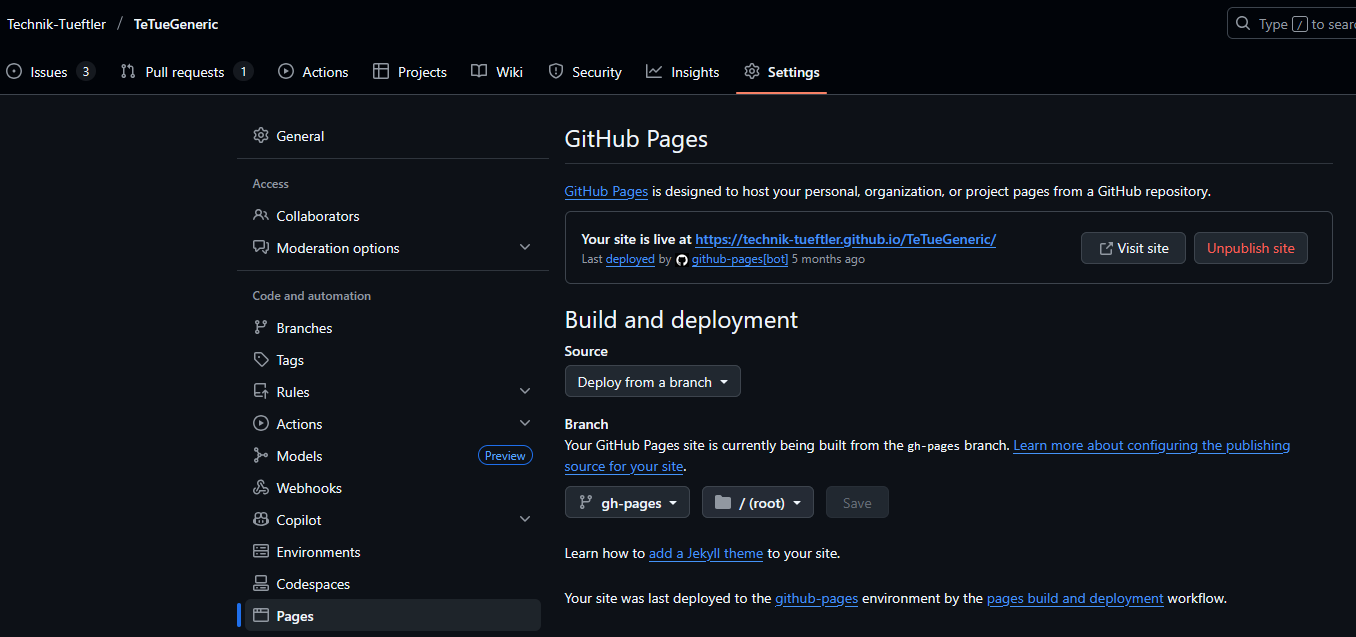Viewport: 1356px width, 637px height.
Task: Click the Branches git-branch icon in sidebar
Action: (x=261, y=328)
